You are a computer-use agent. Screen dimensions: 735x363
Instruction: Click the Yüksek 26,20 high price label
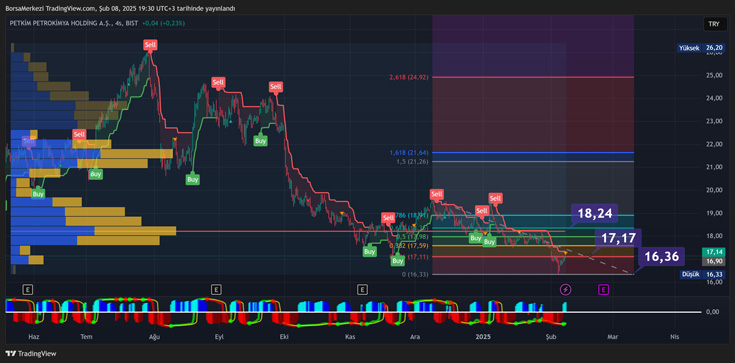[x=700, y=48]
